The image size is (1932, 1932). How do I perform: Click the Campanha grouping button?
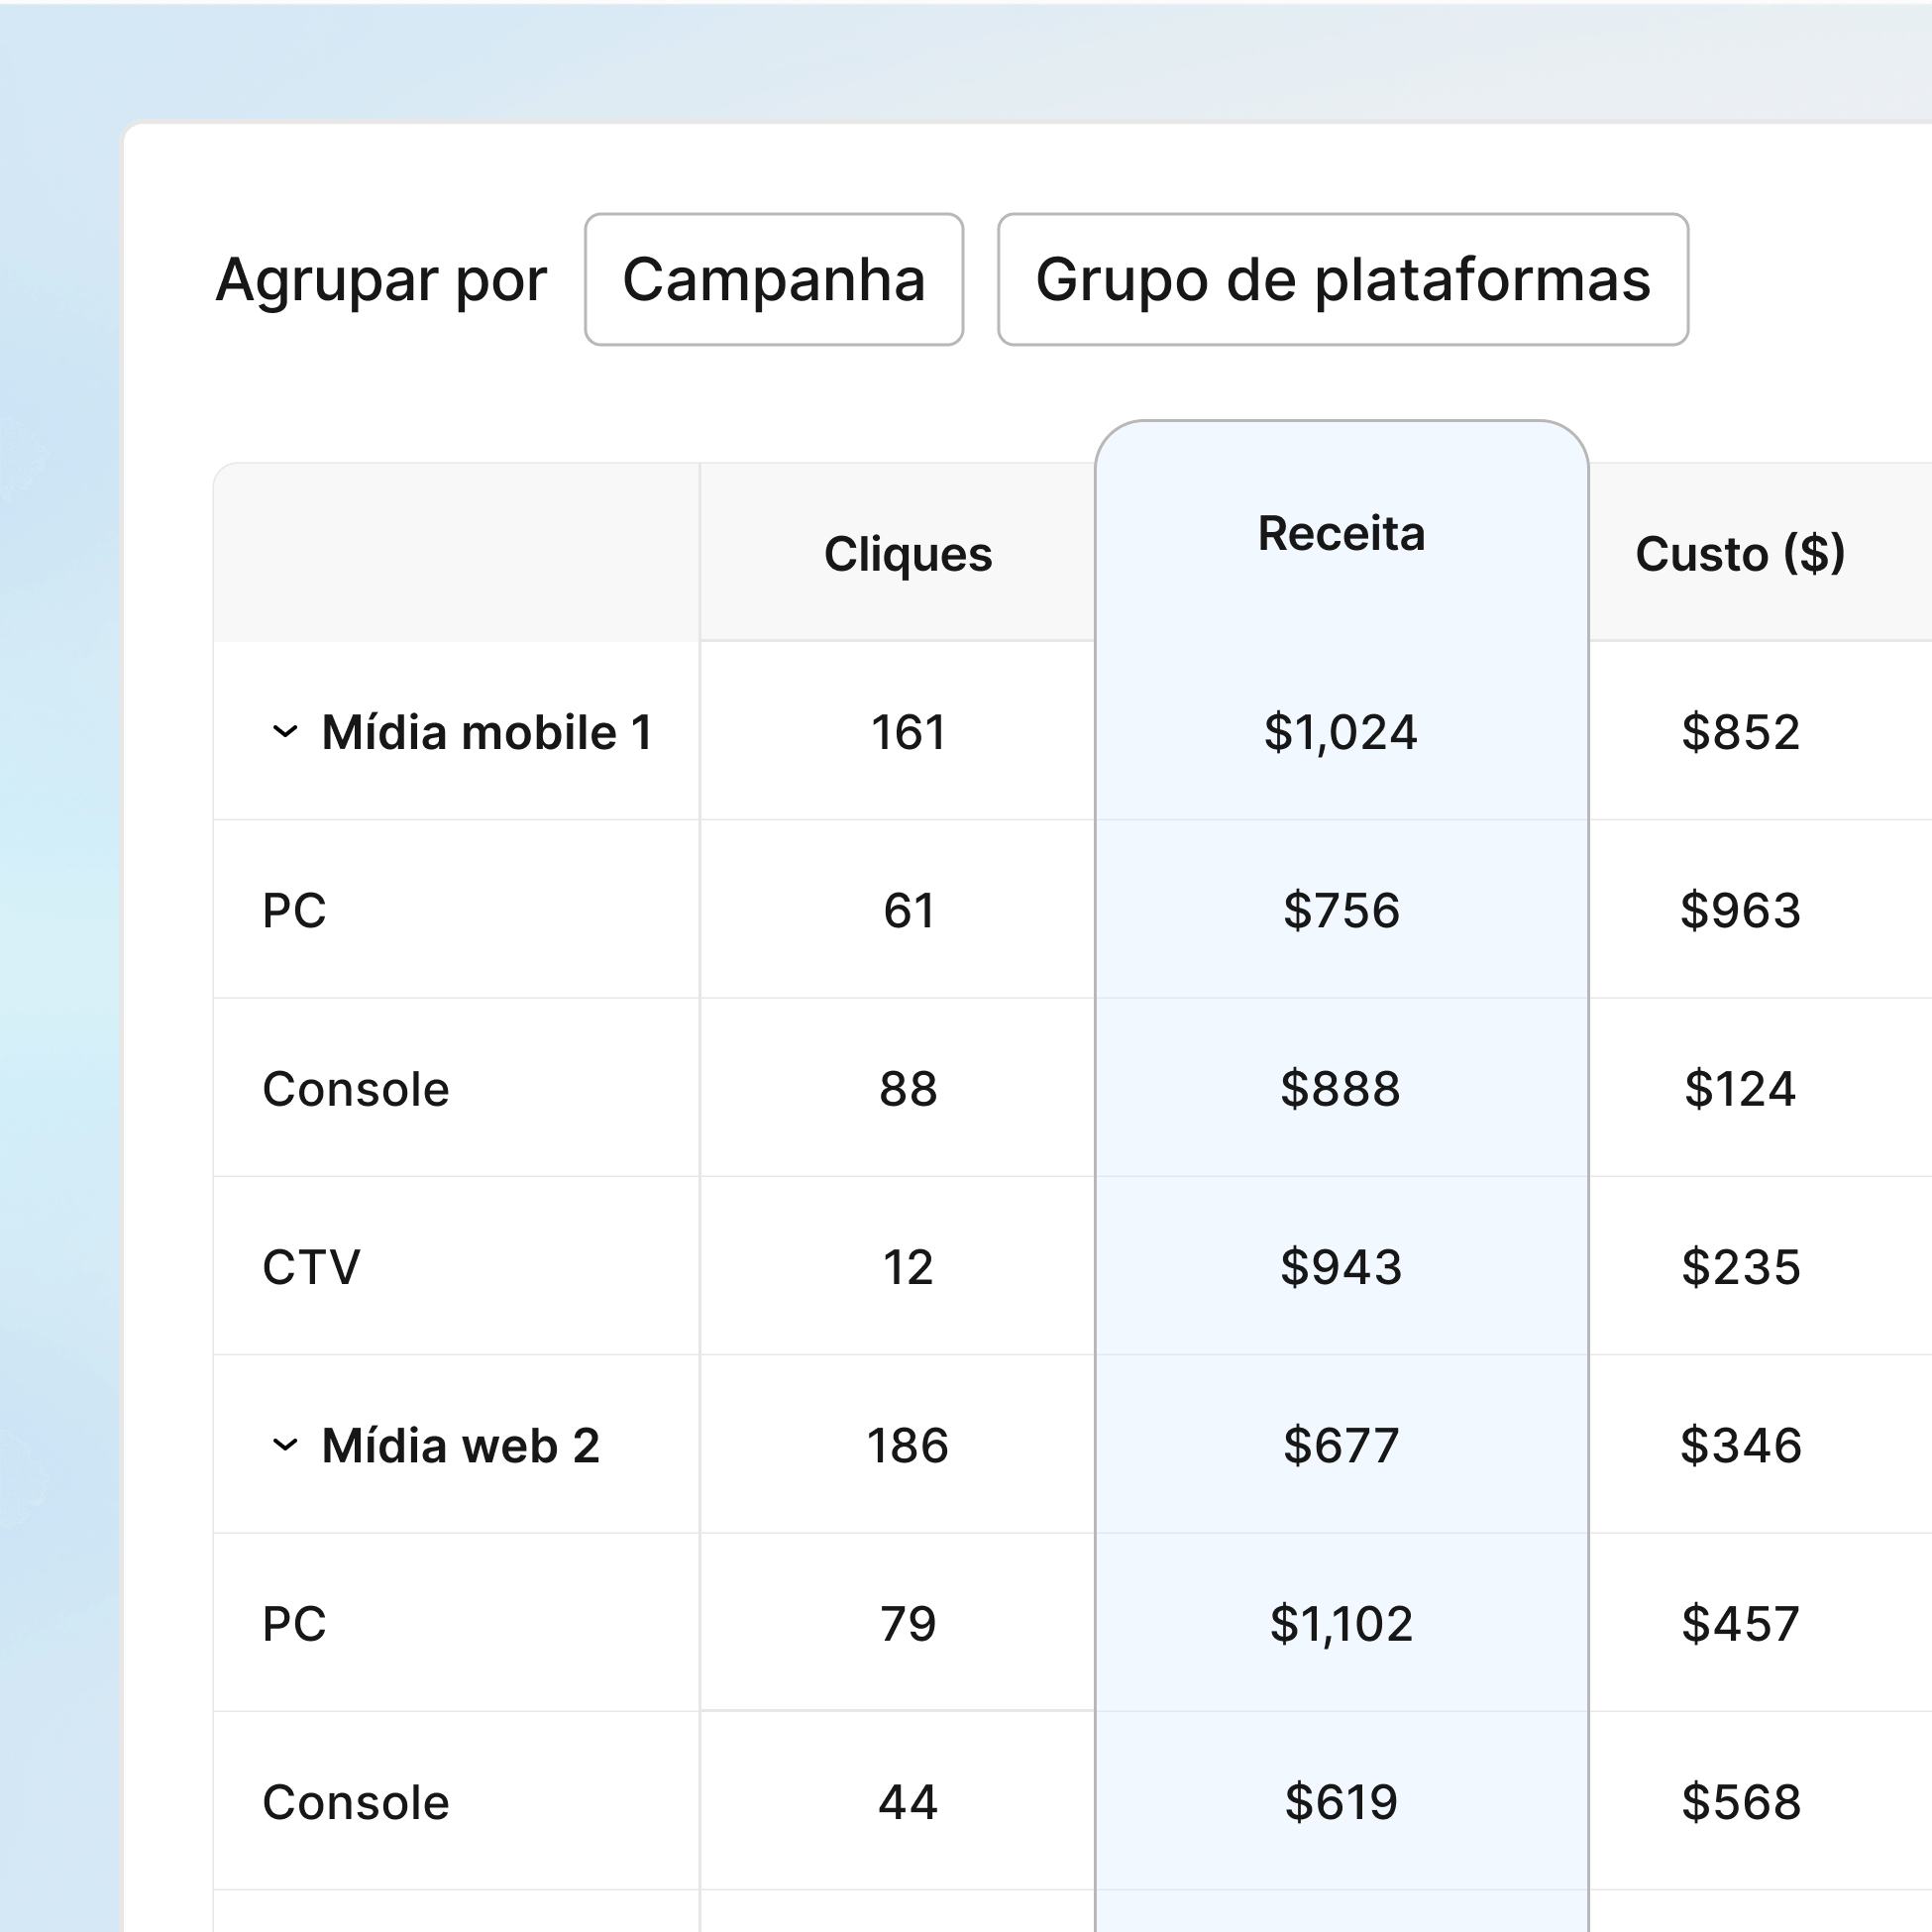click(x=773, y=279)
